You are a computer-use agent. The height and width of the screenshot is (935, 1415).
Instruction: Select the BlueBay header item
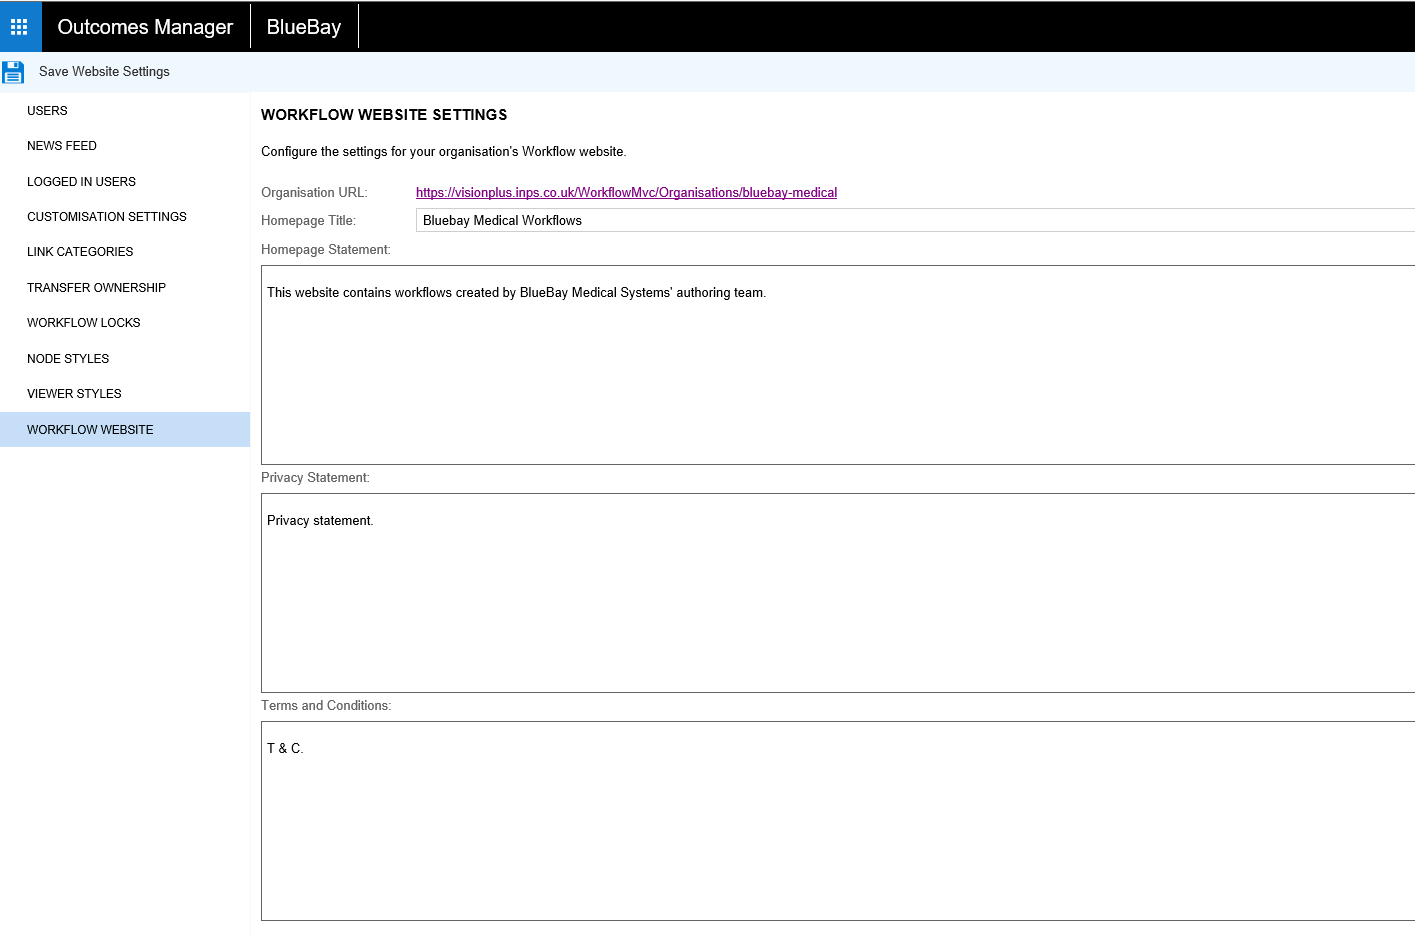pyautogui.click(x=304, y=27)
